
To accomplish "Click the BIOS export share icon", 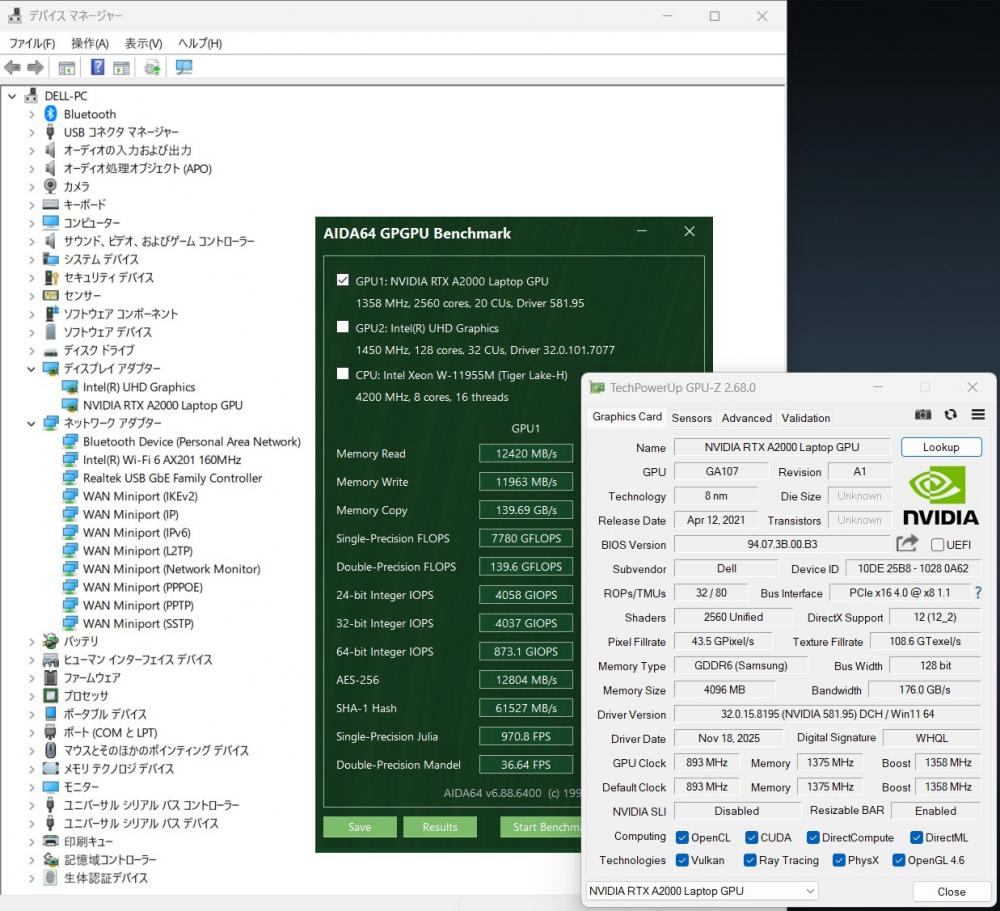I will 907,544.
